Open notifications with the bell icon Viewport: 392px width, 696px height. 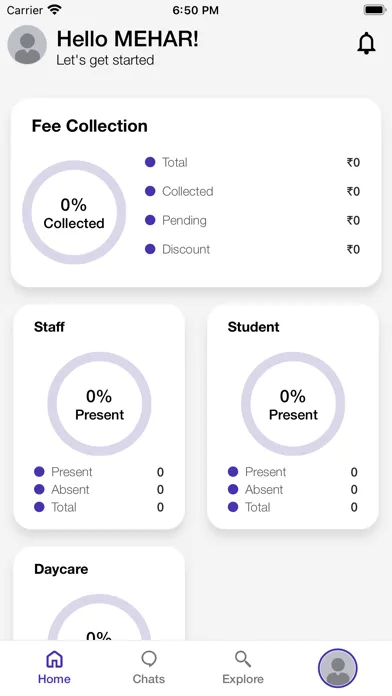pos(366,44)
